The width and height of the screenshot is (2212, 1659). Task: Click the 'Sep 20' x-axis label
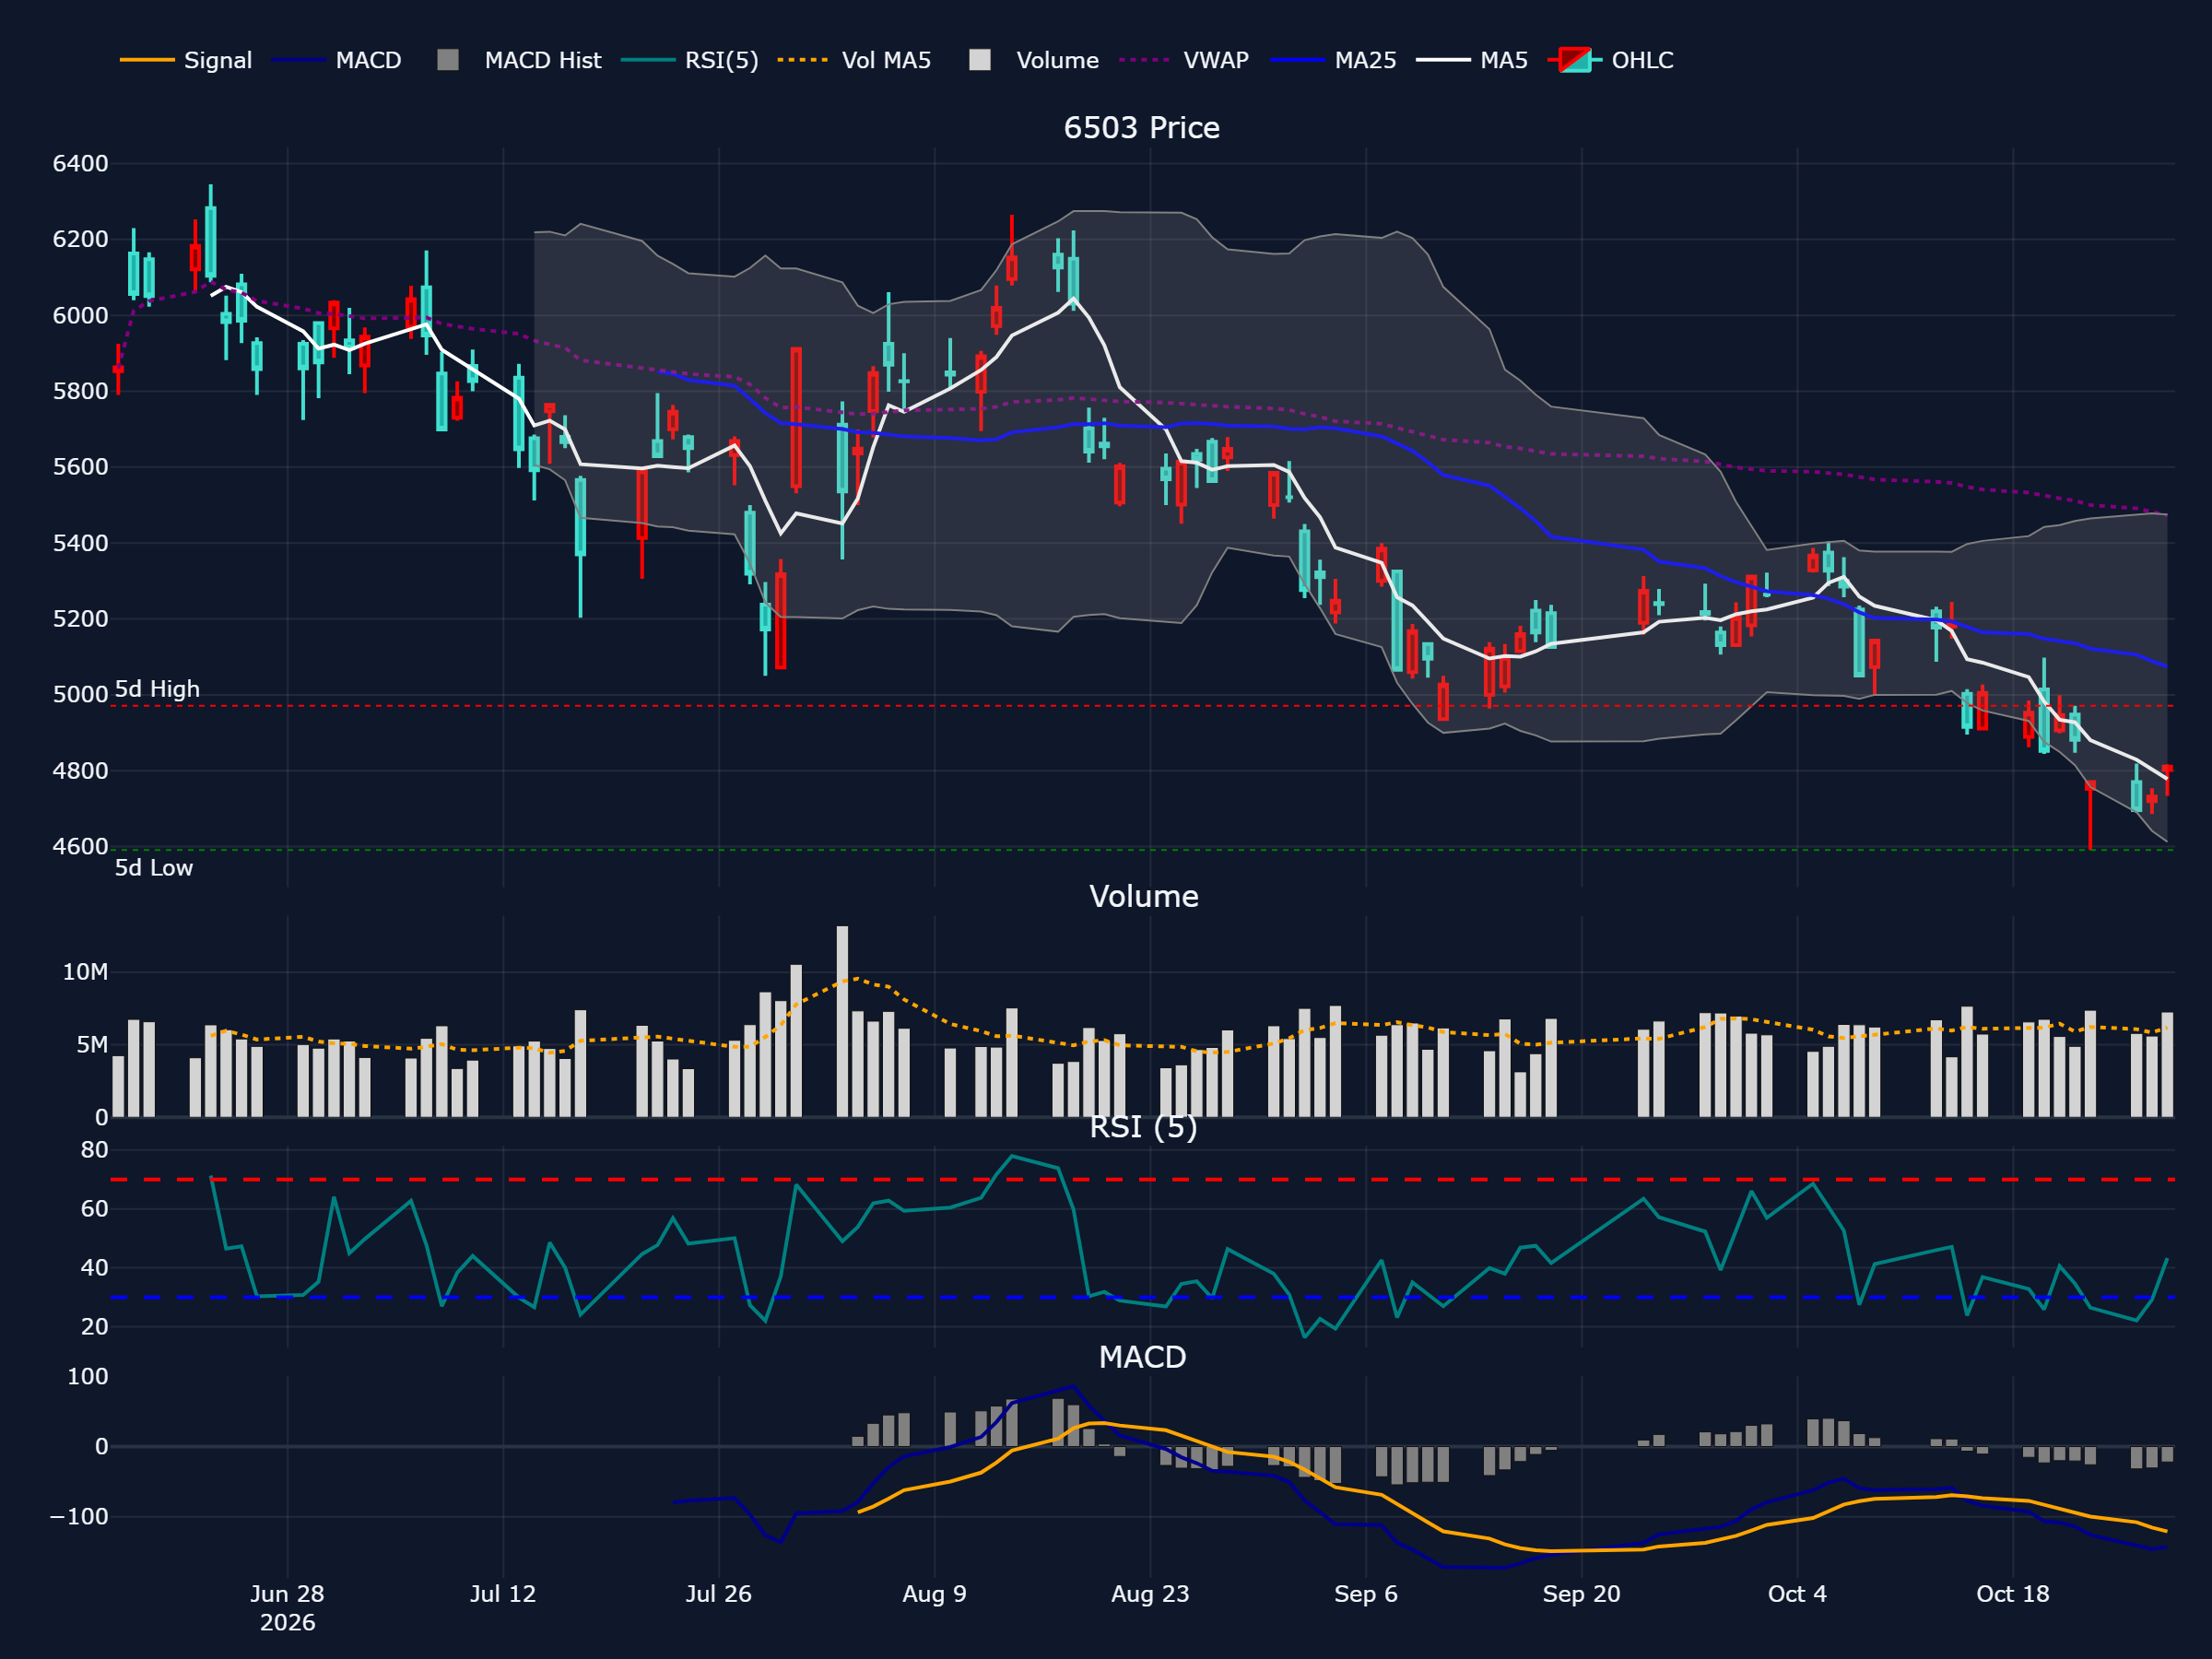tap(1582, 1594)
